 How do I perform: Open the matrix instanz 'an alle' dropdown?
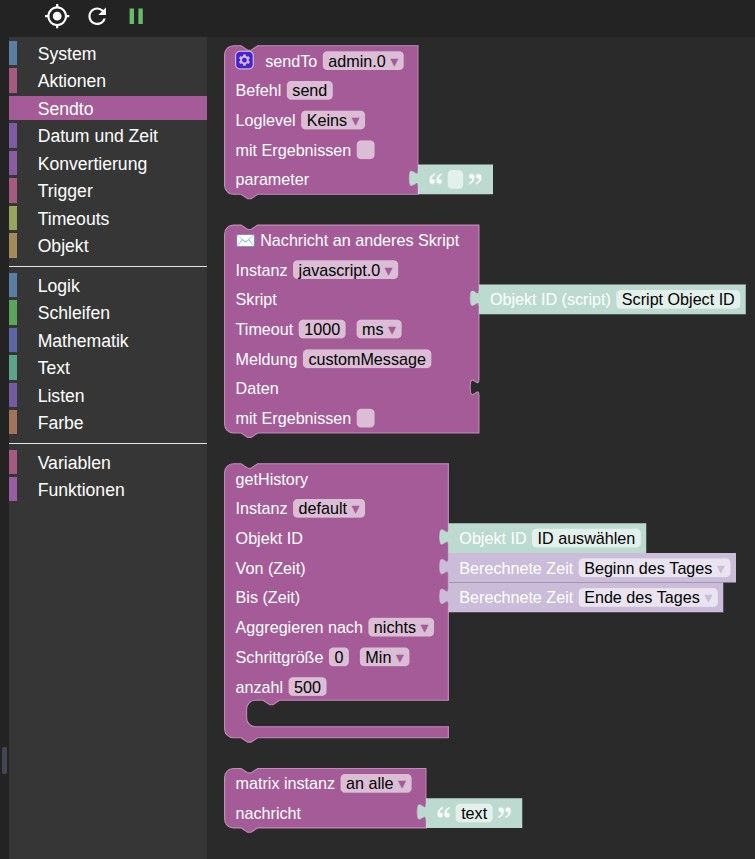[375, 783]
